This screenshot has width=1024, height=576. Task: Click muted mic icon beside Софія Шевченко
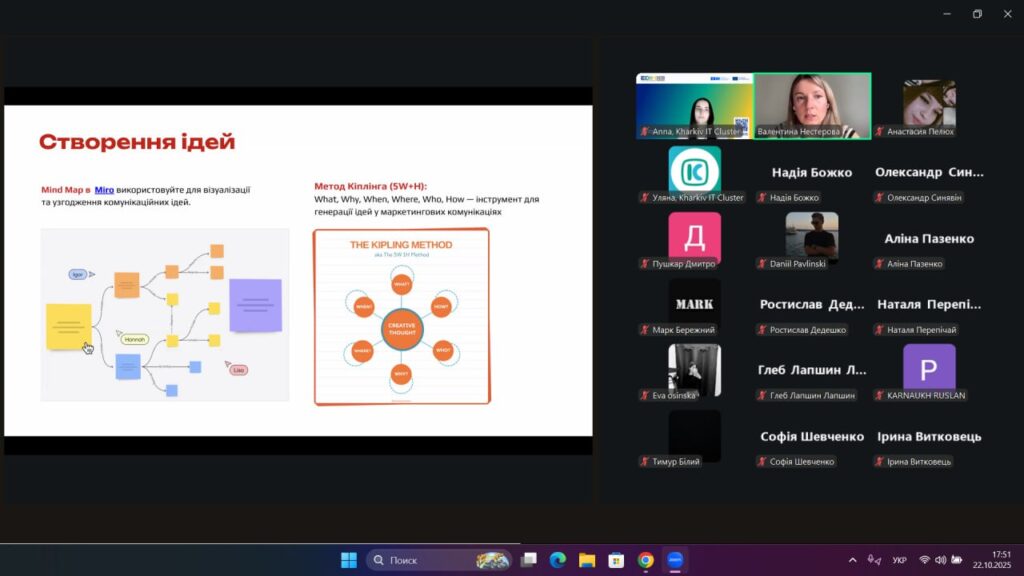[762, 462]
